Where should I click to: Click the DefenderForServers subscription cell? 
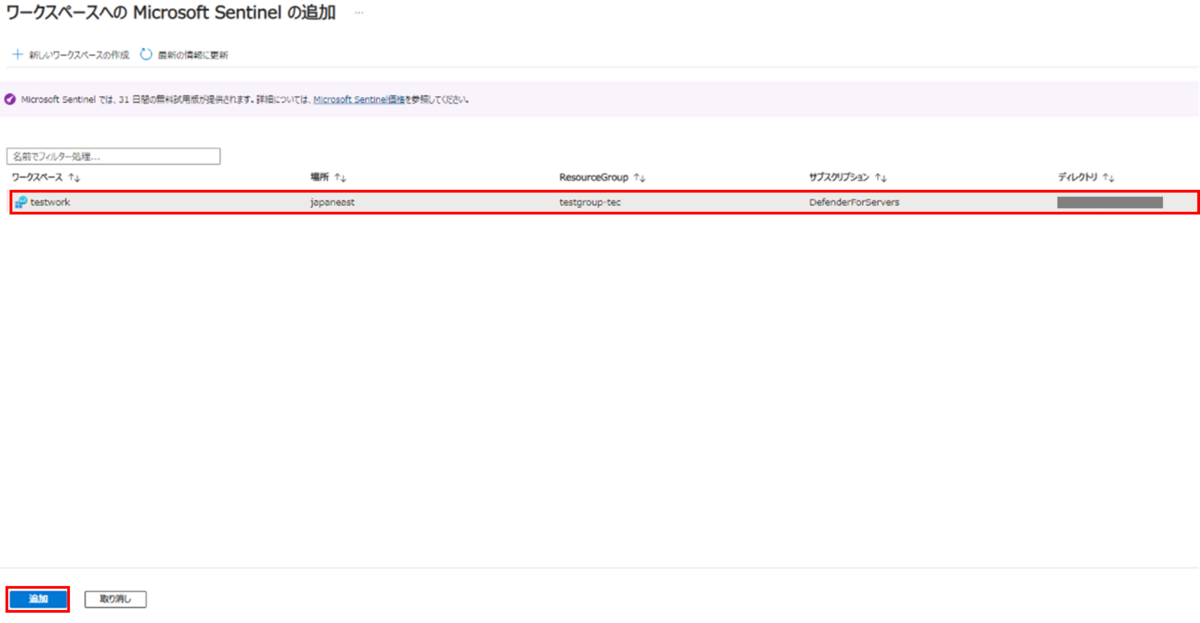pyautogui.click(x=854, y=202)
